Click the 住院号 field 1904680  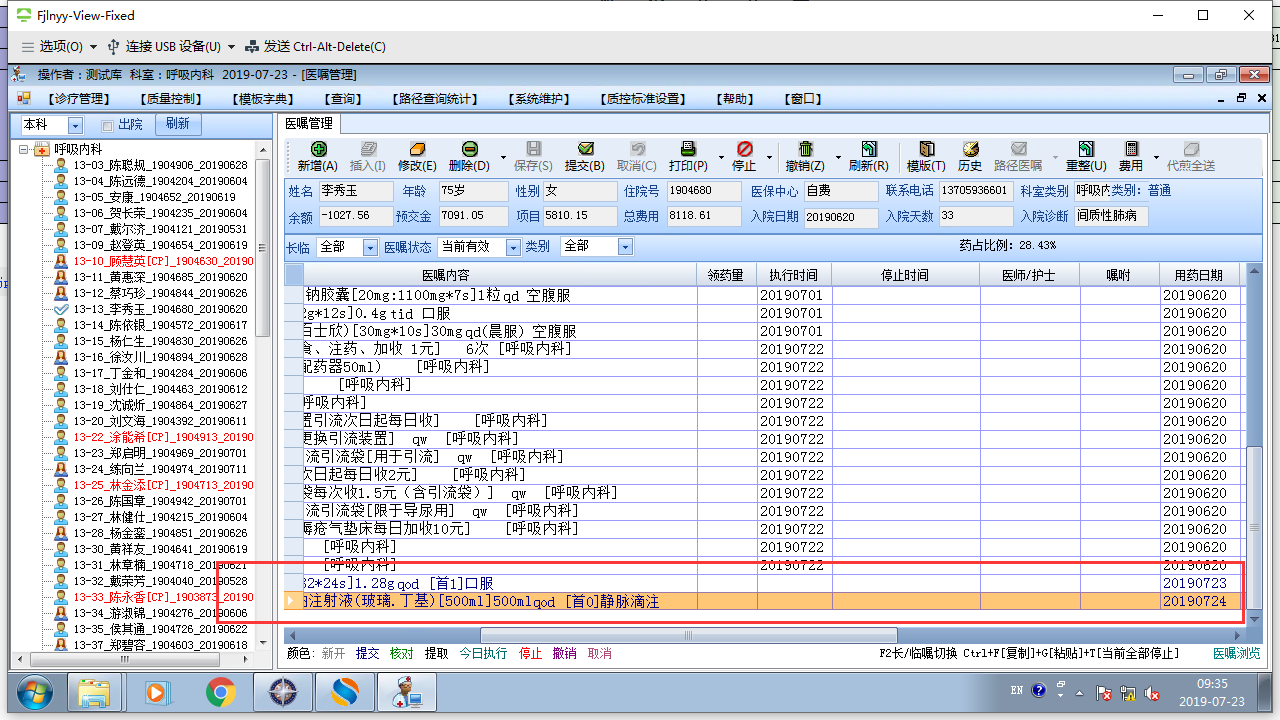coord(704,191)
